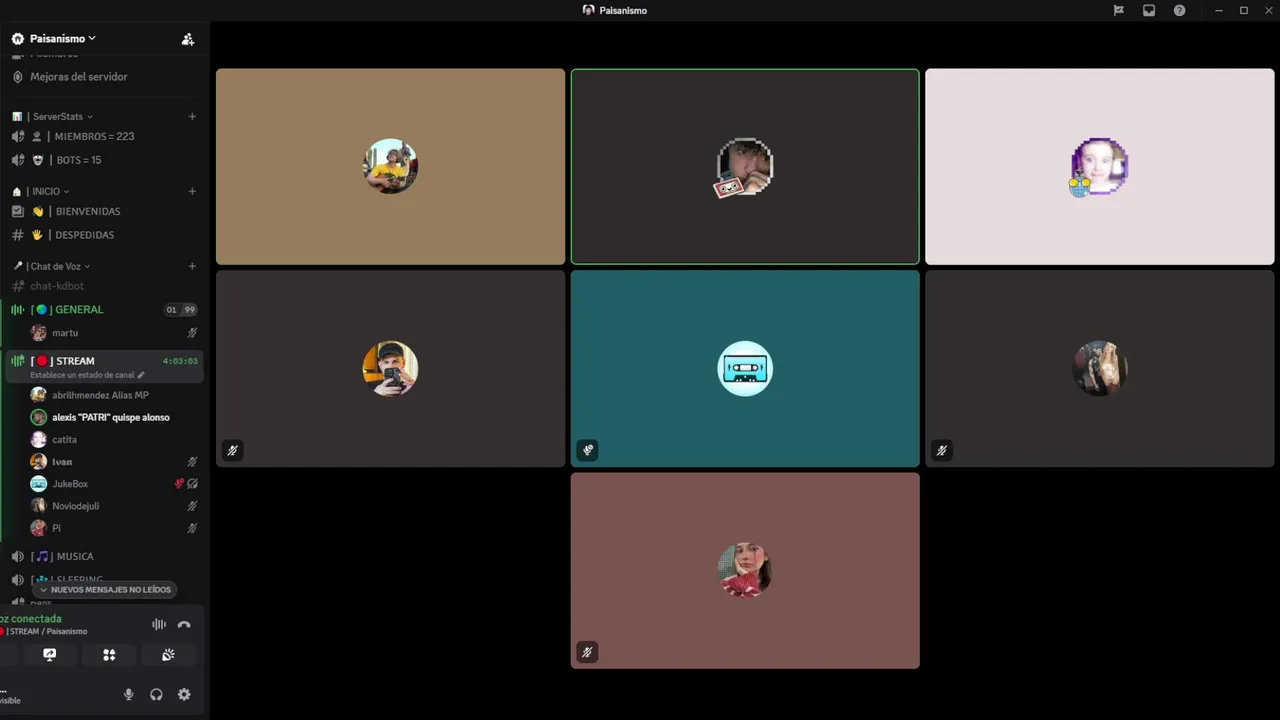Click the red muted mic beside JukeBox
Screen dimensions: 1280x720
[179, 484]
